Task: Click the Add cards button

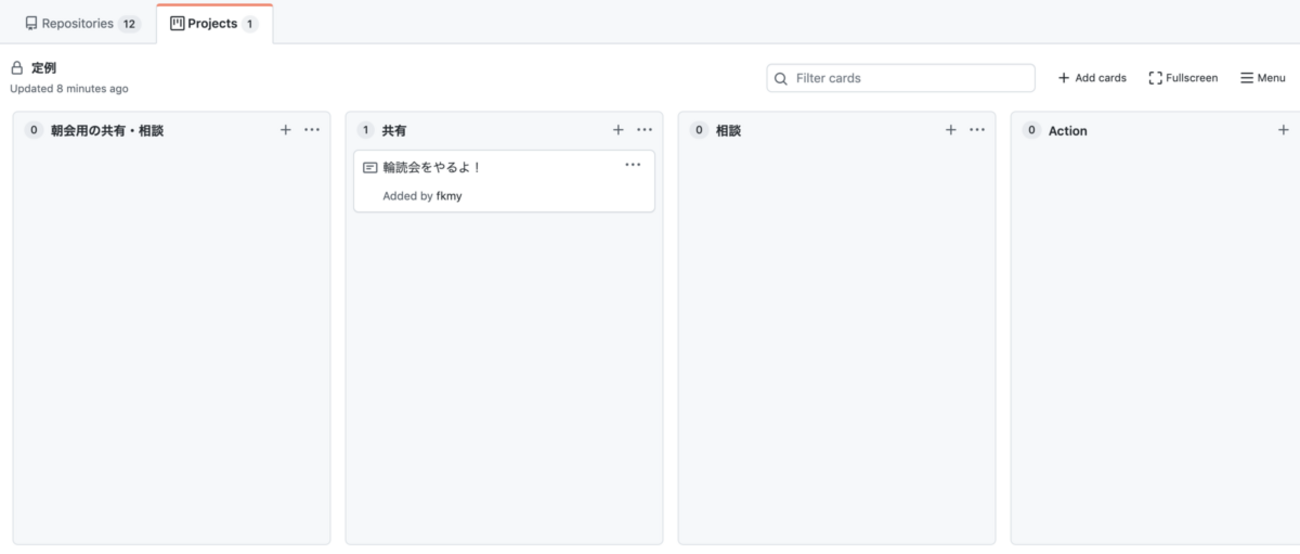Action: (1092, 78)
